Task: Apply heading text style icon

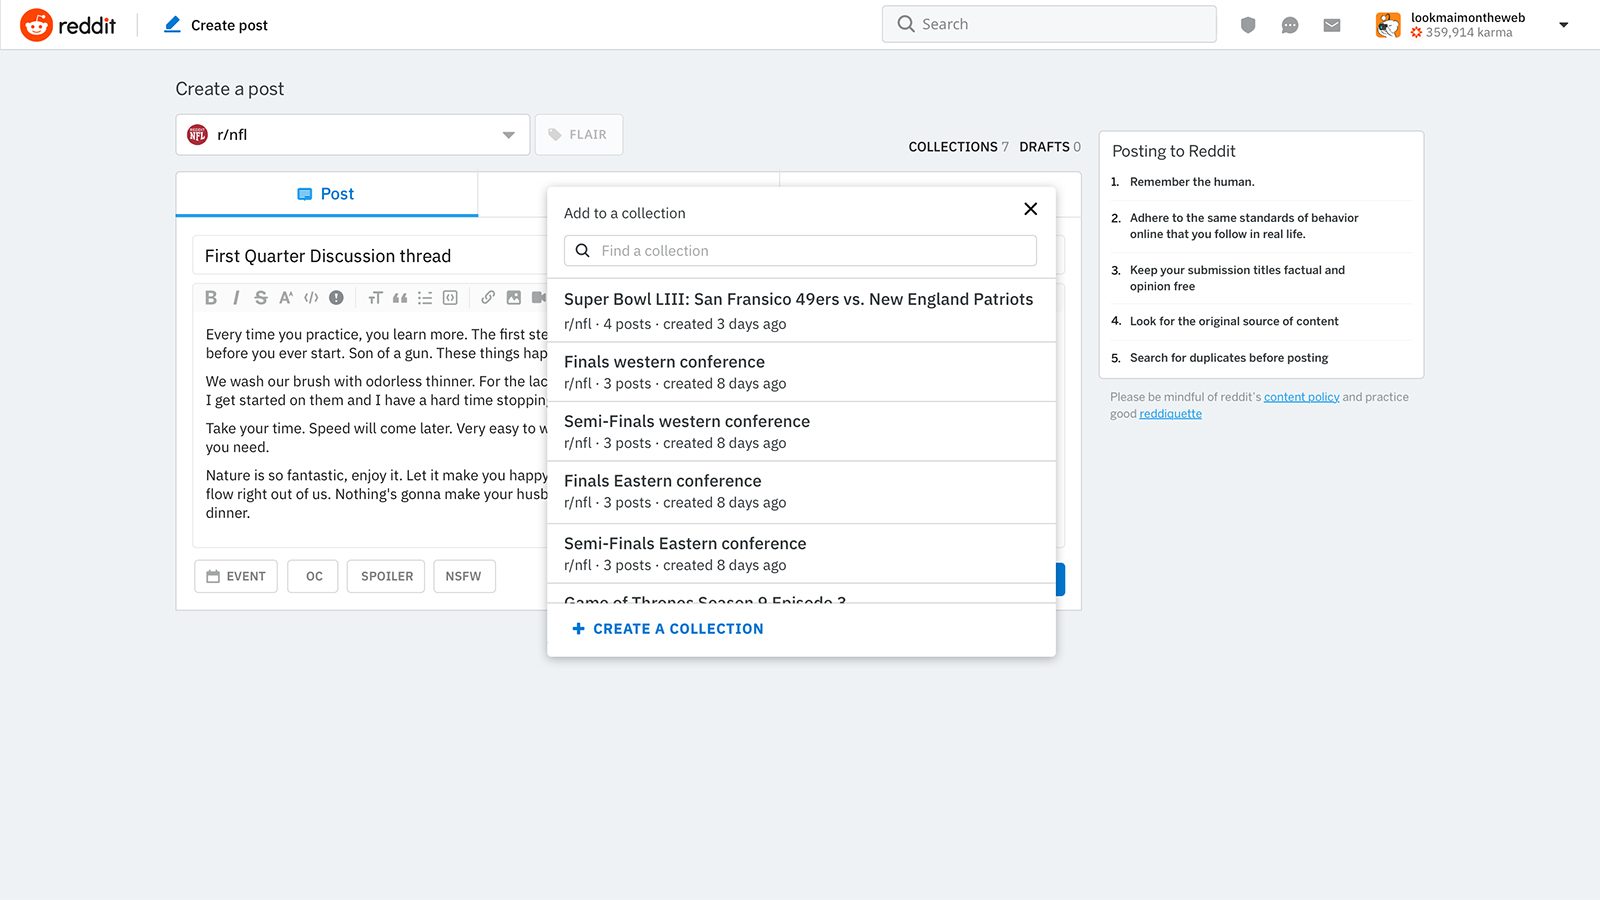Action: [375, 298]
